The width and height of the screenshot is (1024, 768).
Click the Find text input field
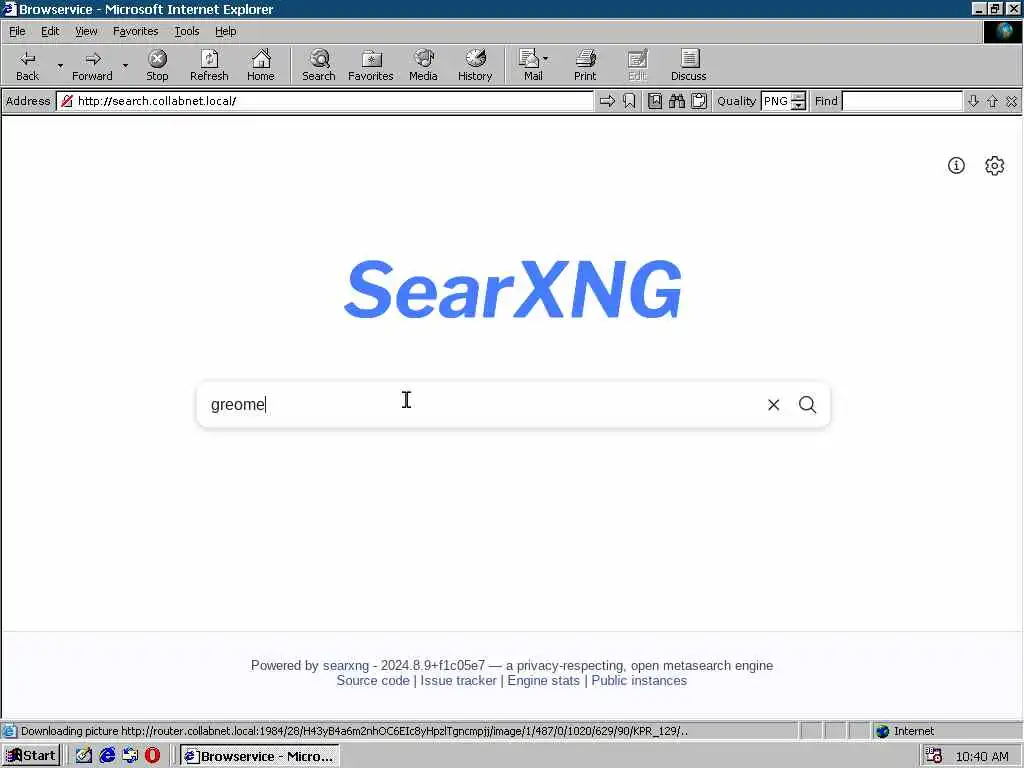pos(902,101)
